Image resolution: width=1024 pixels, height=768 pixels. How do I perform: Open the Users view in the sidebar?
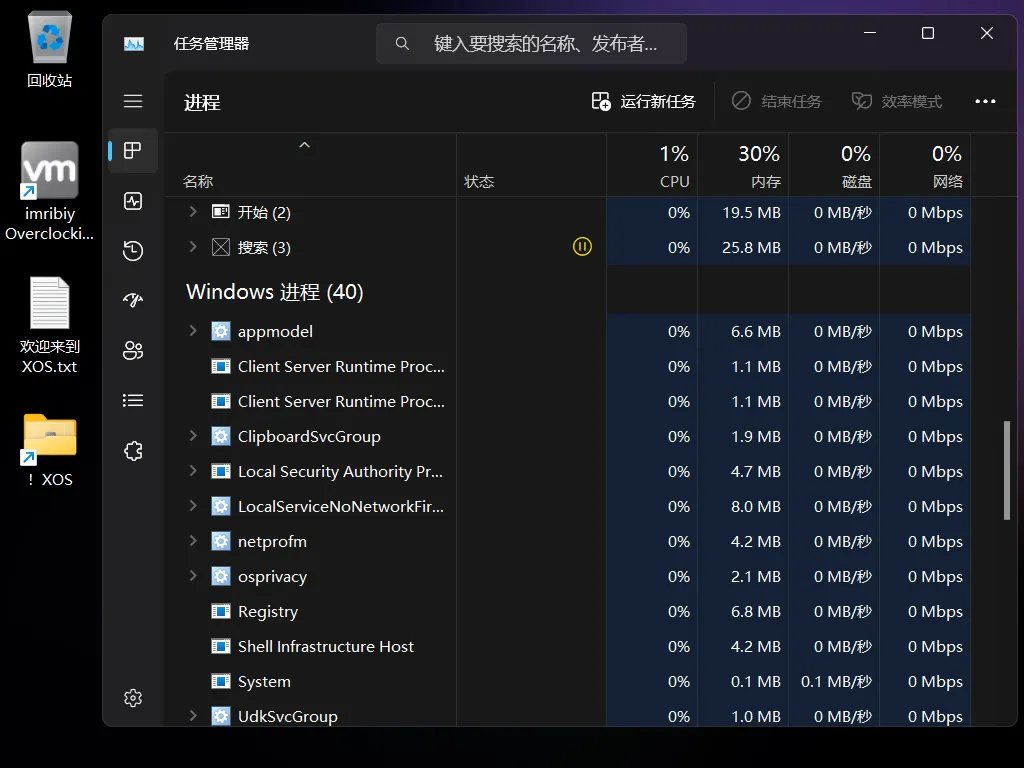coord(133,350)
